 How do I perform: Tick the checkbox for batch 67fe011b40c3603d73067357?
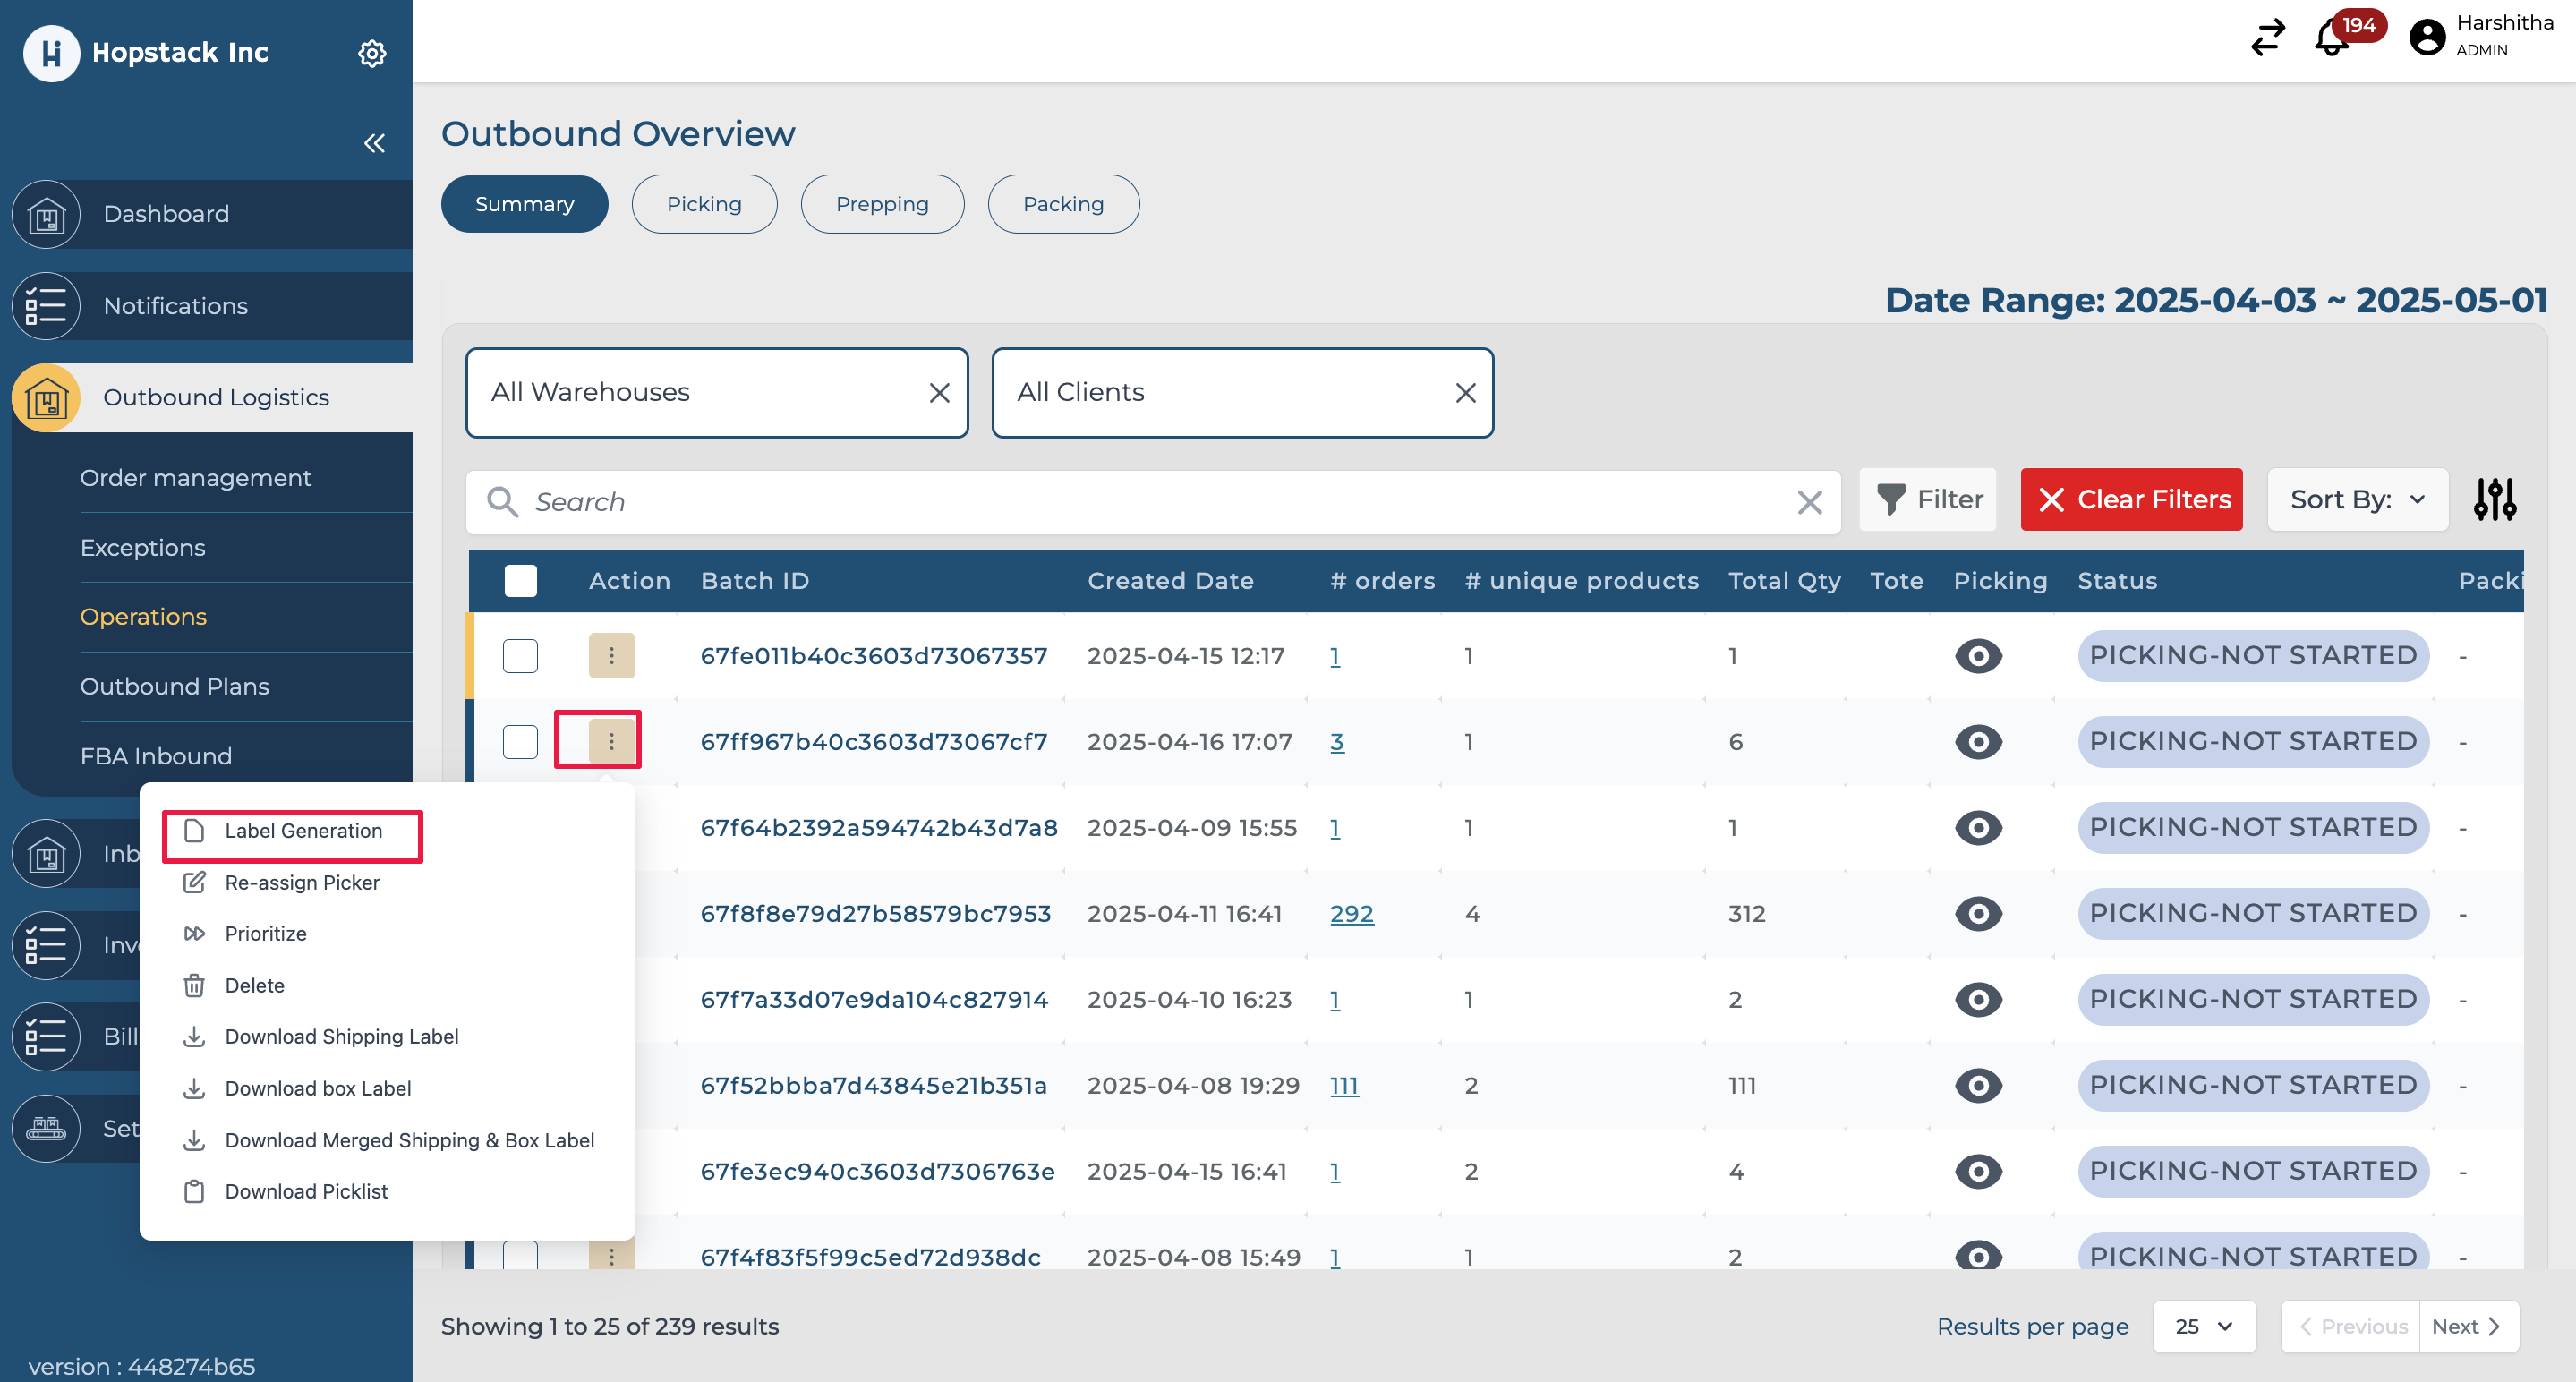pyautogui.click(x=520, y=656)
